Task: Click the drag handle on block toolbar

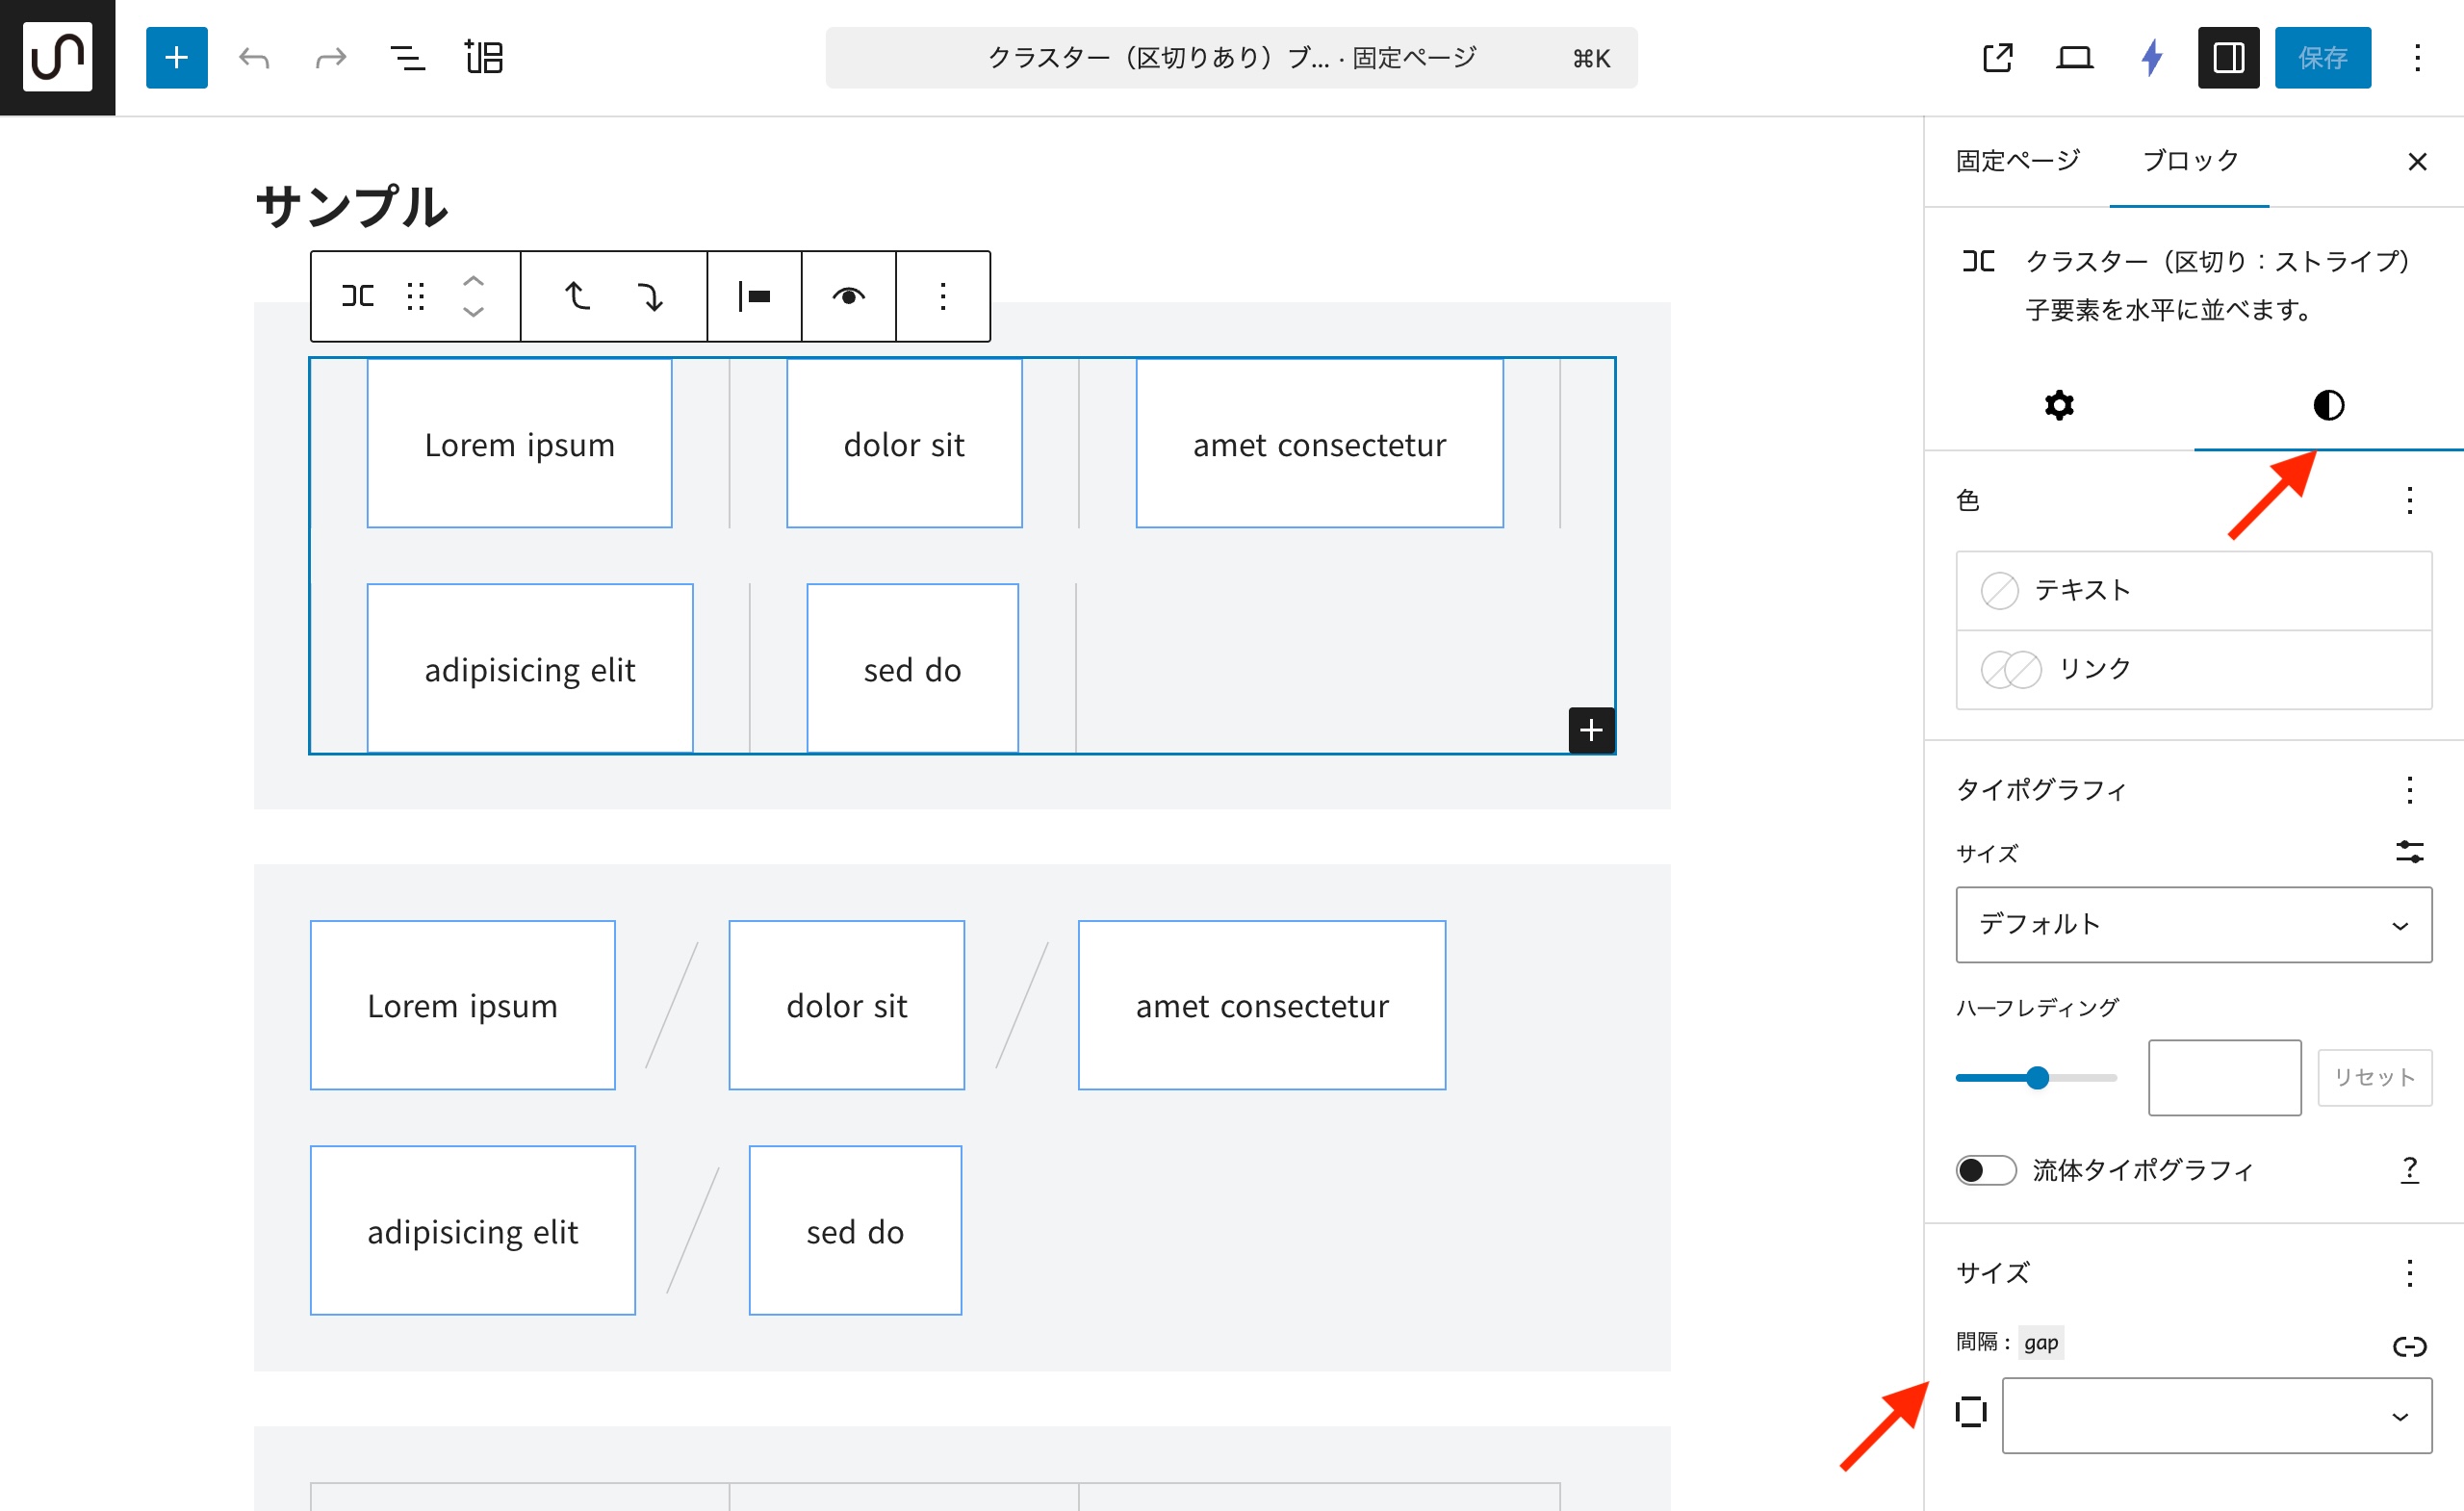Action: [x=416, y=296]
